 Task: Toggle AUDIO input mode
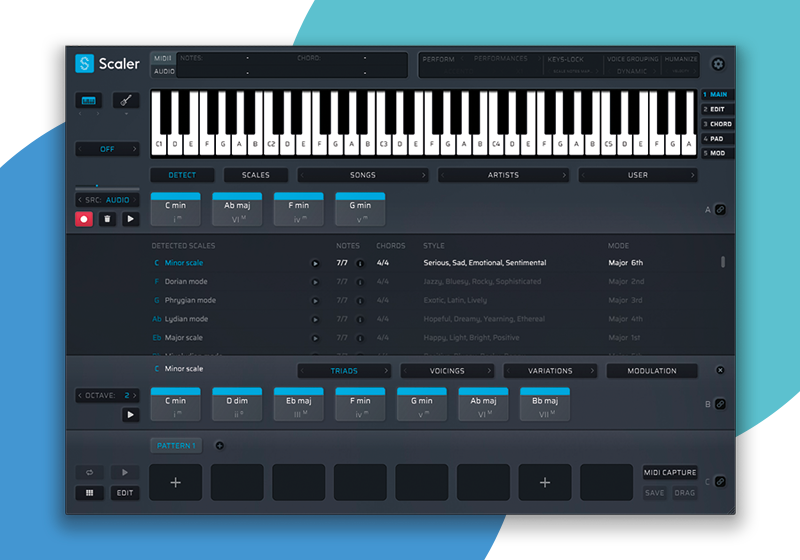click(x=164, y=71)
